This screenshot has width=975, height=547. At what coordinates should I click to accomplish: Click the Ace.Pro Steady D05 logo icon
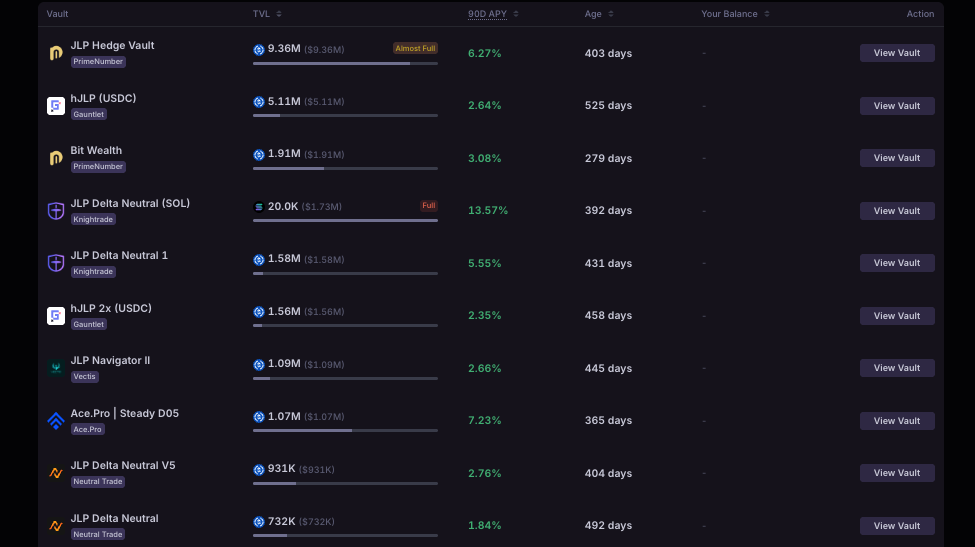(x=56, y=421)
